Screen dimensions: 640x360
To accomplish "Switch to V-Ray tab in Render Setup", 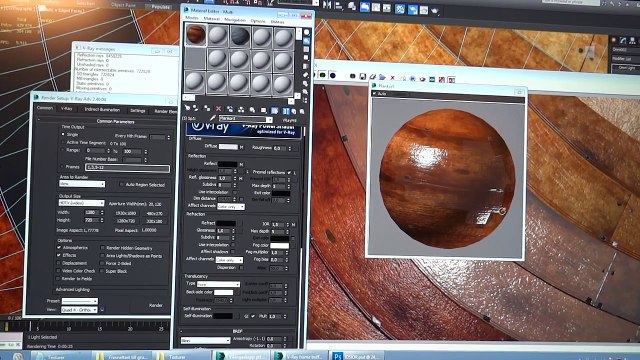I will click(67, 109).
